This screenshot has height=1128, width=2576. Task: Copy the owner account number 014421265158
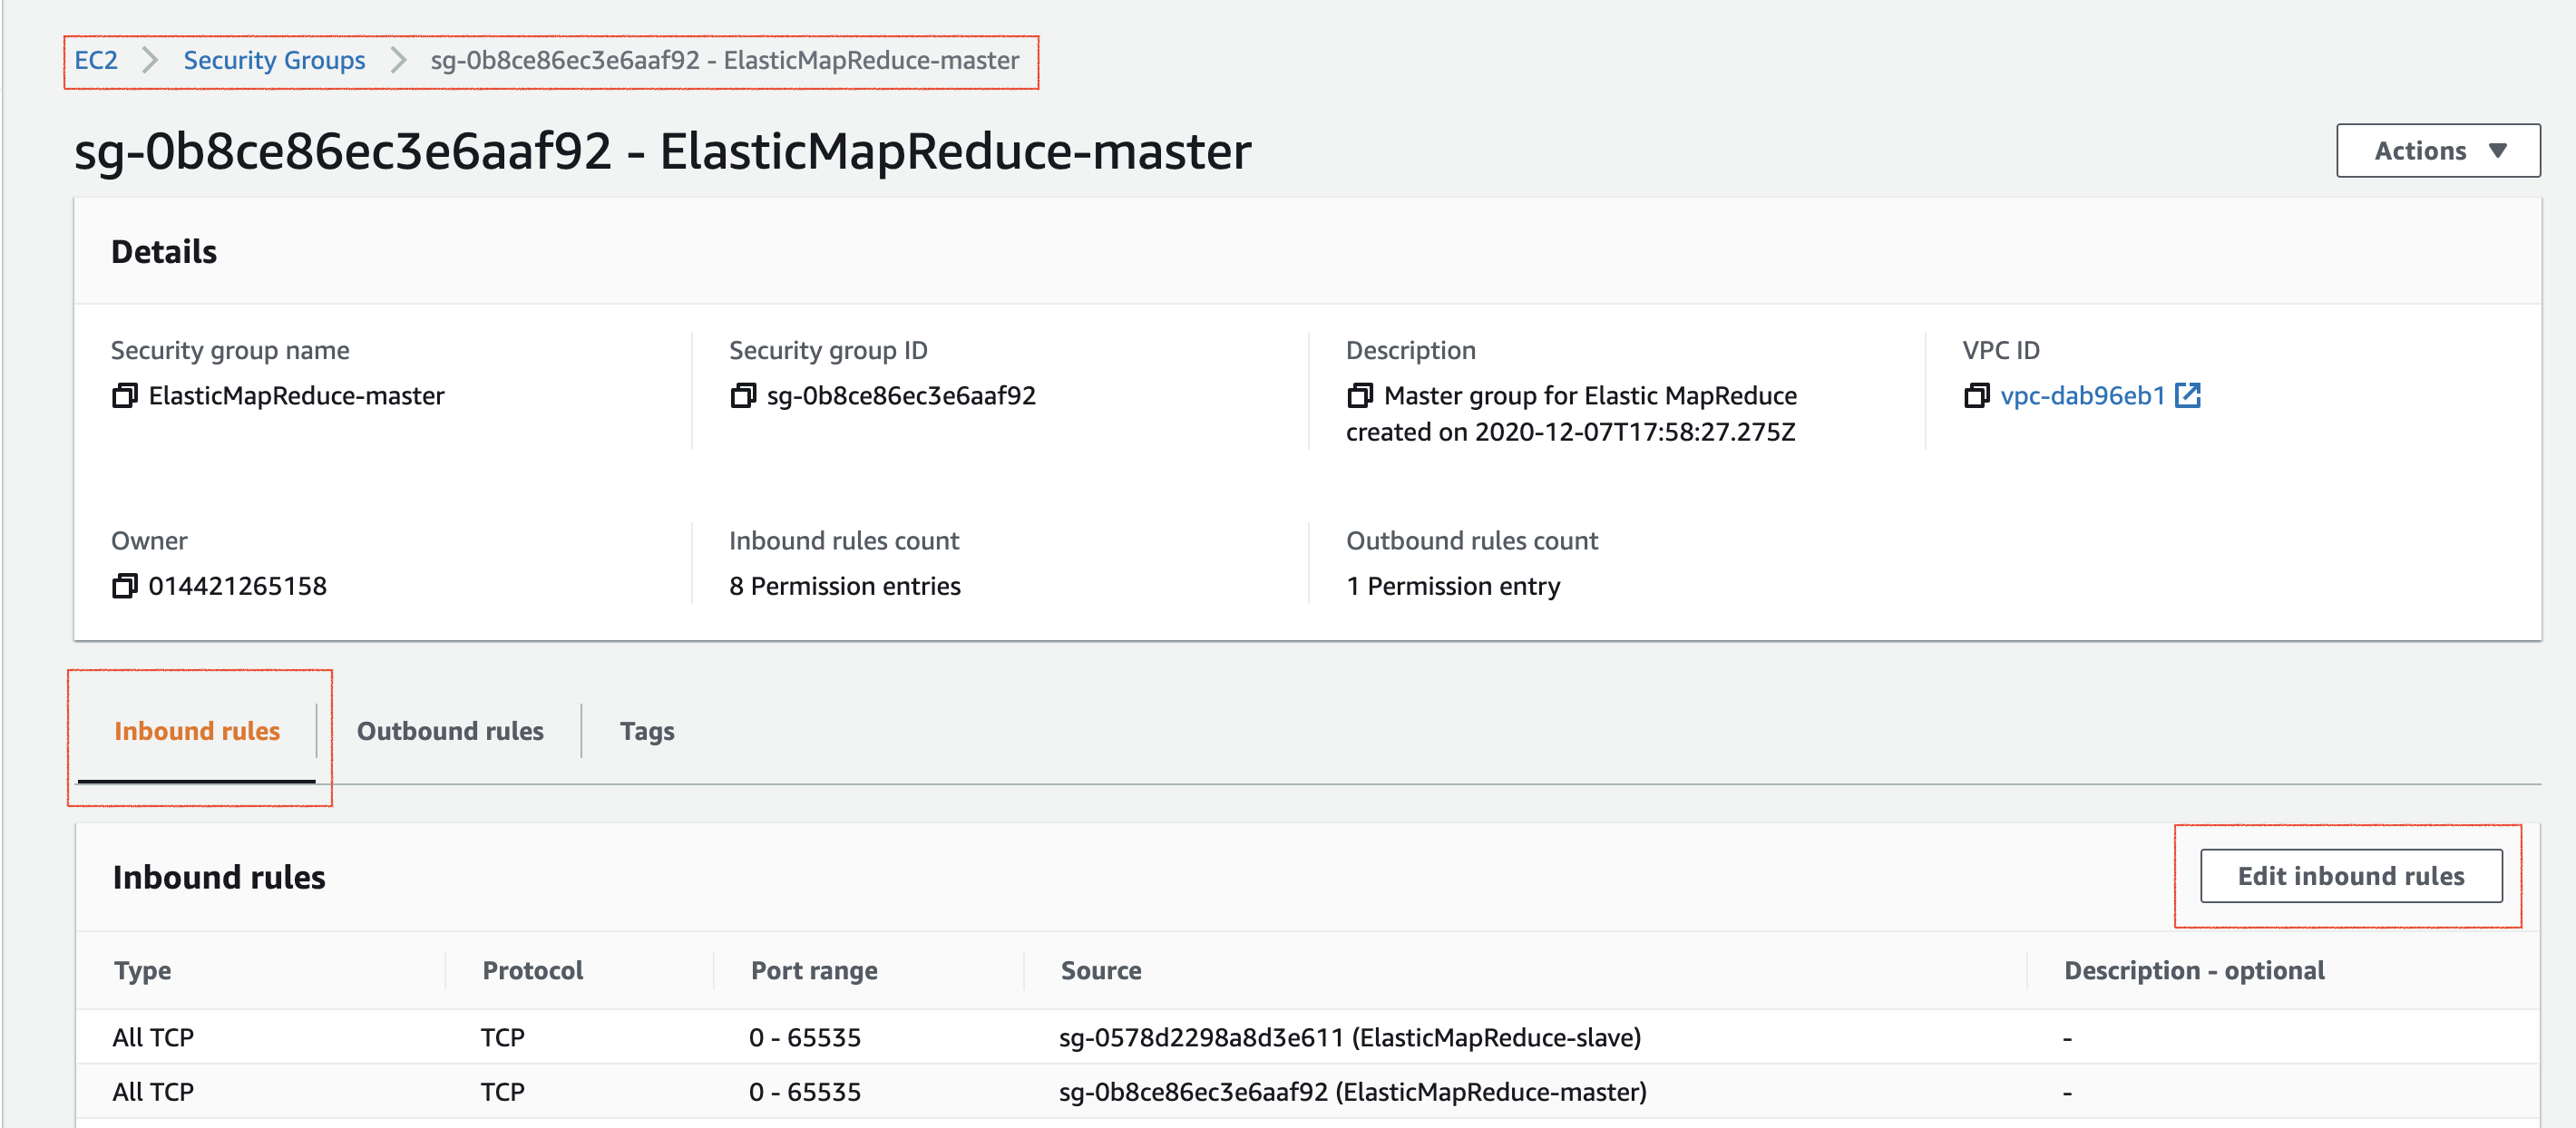tap(125, 586)
